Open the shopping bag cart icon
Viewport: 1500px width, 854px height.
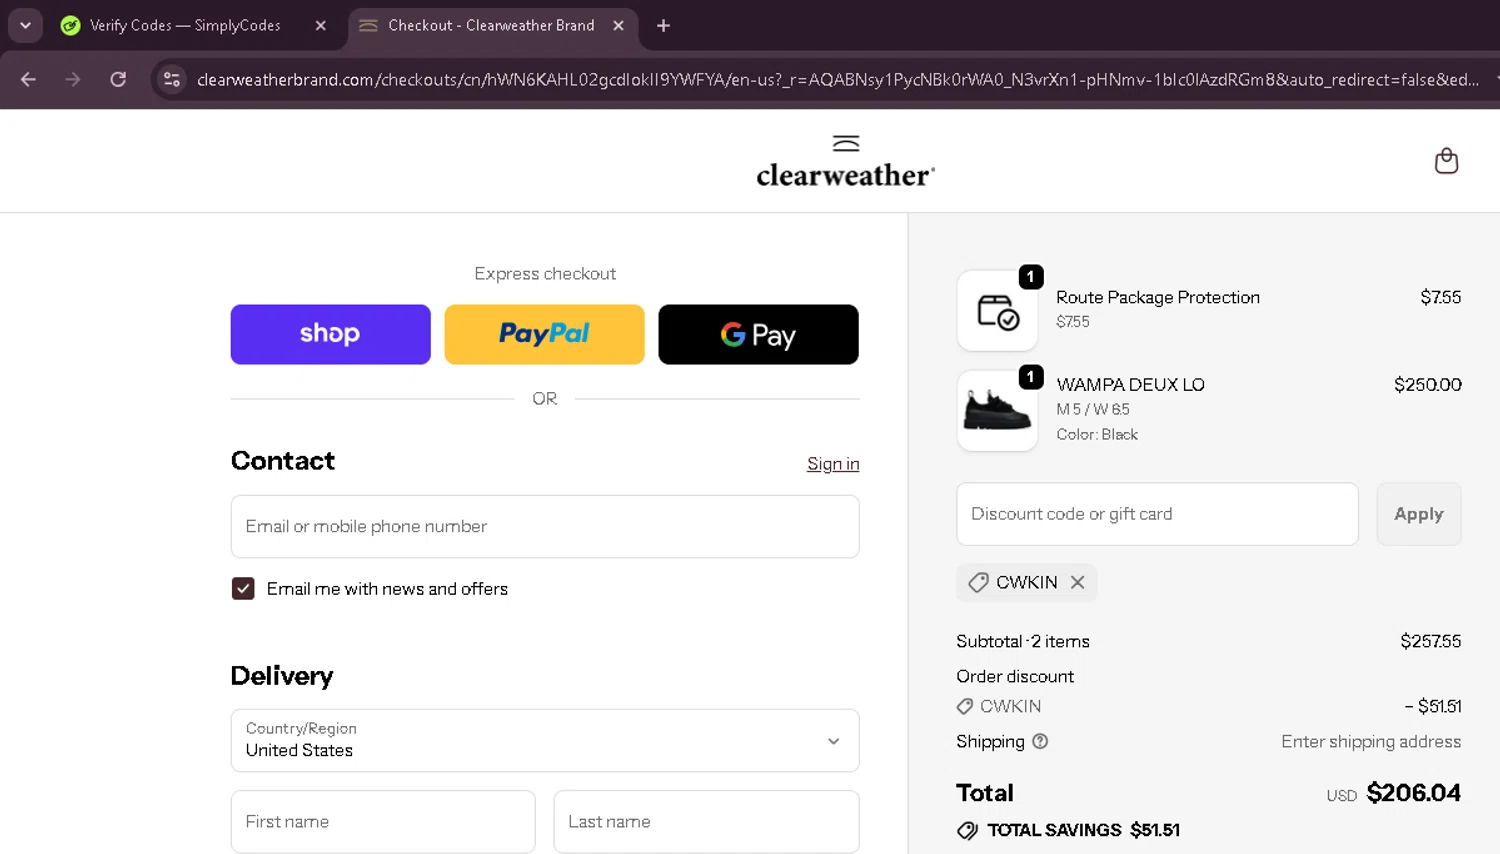(x=1446, y=161)
